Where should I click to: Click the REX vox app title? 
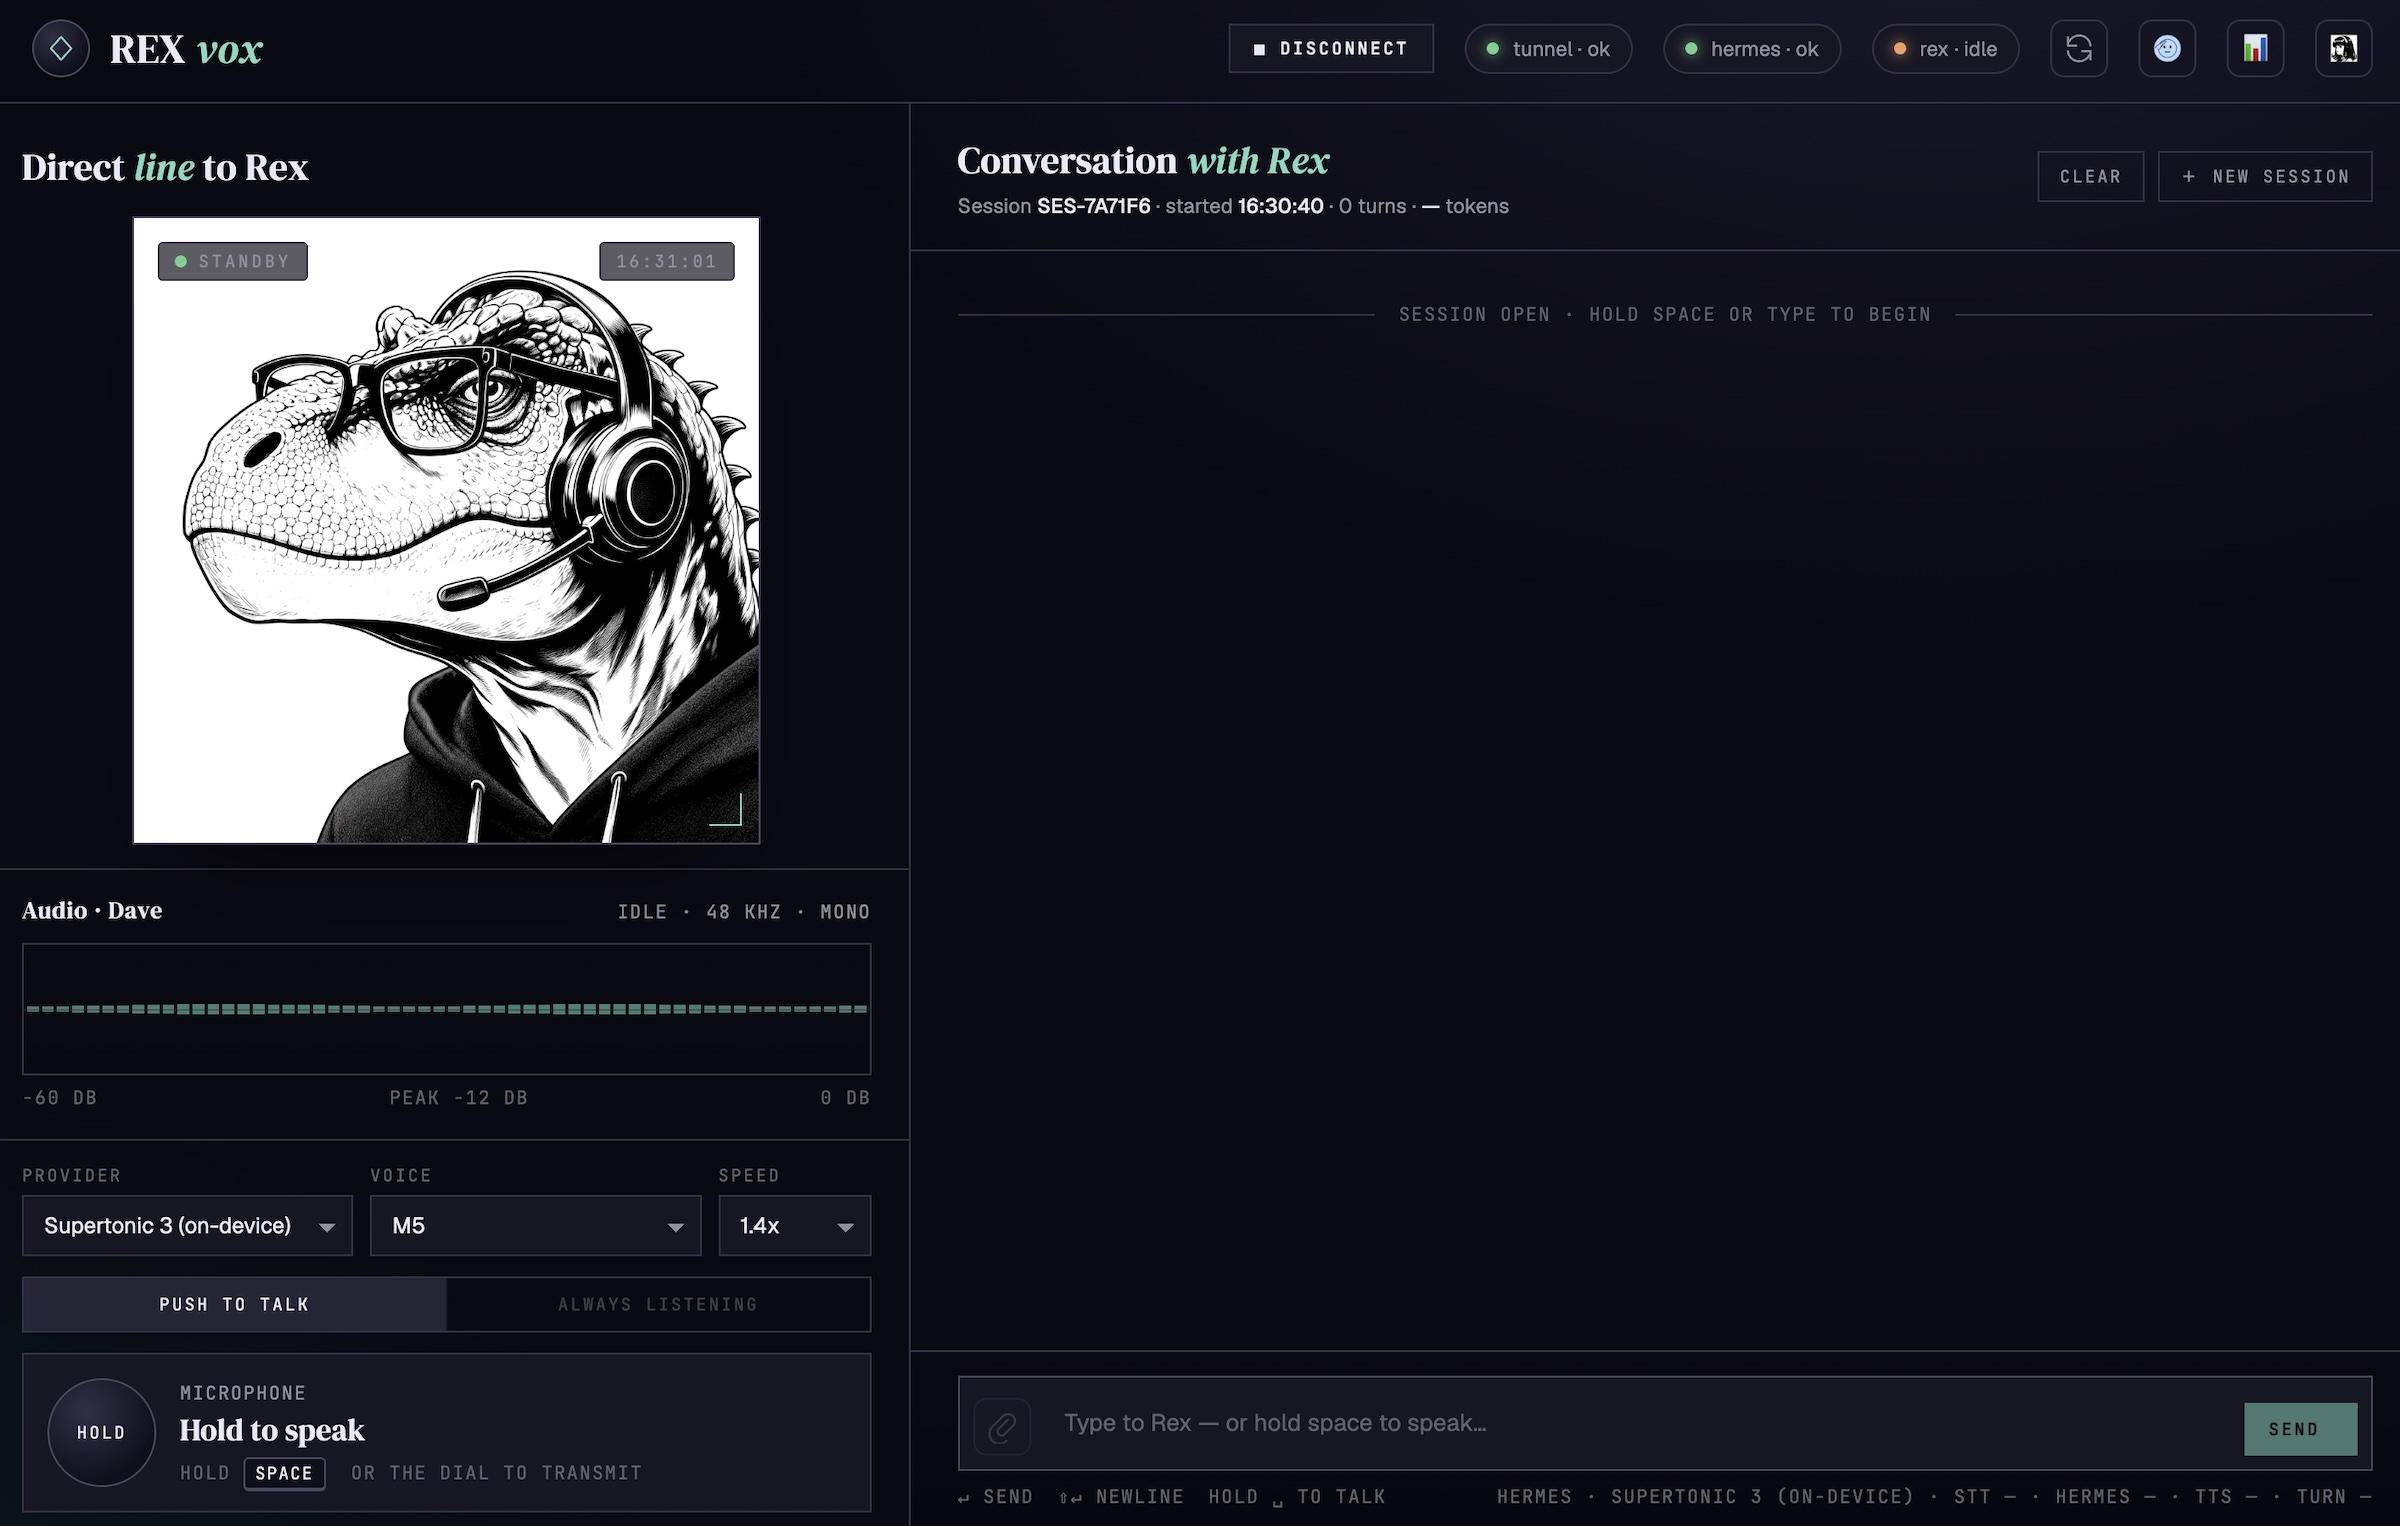(186, 49)
